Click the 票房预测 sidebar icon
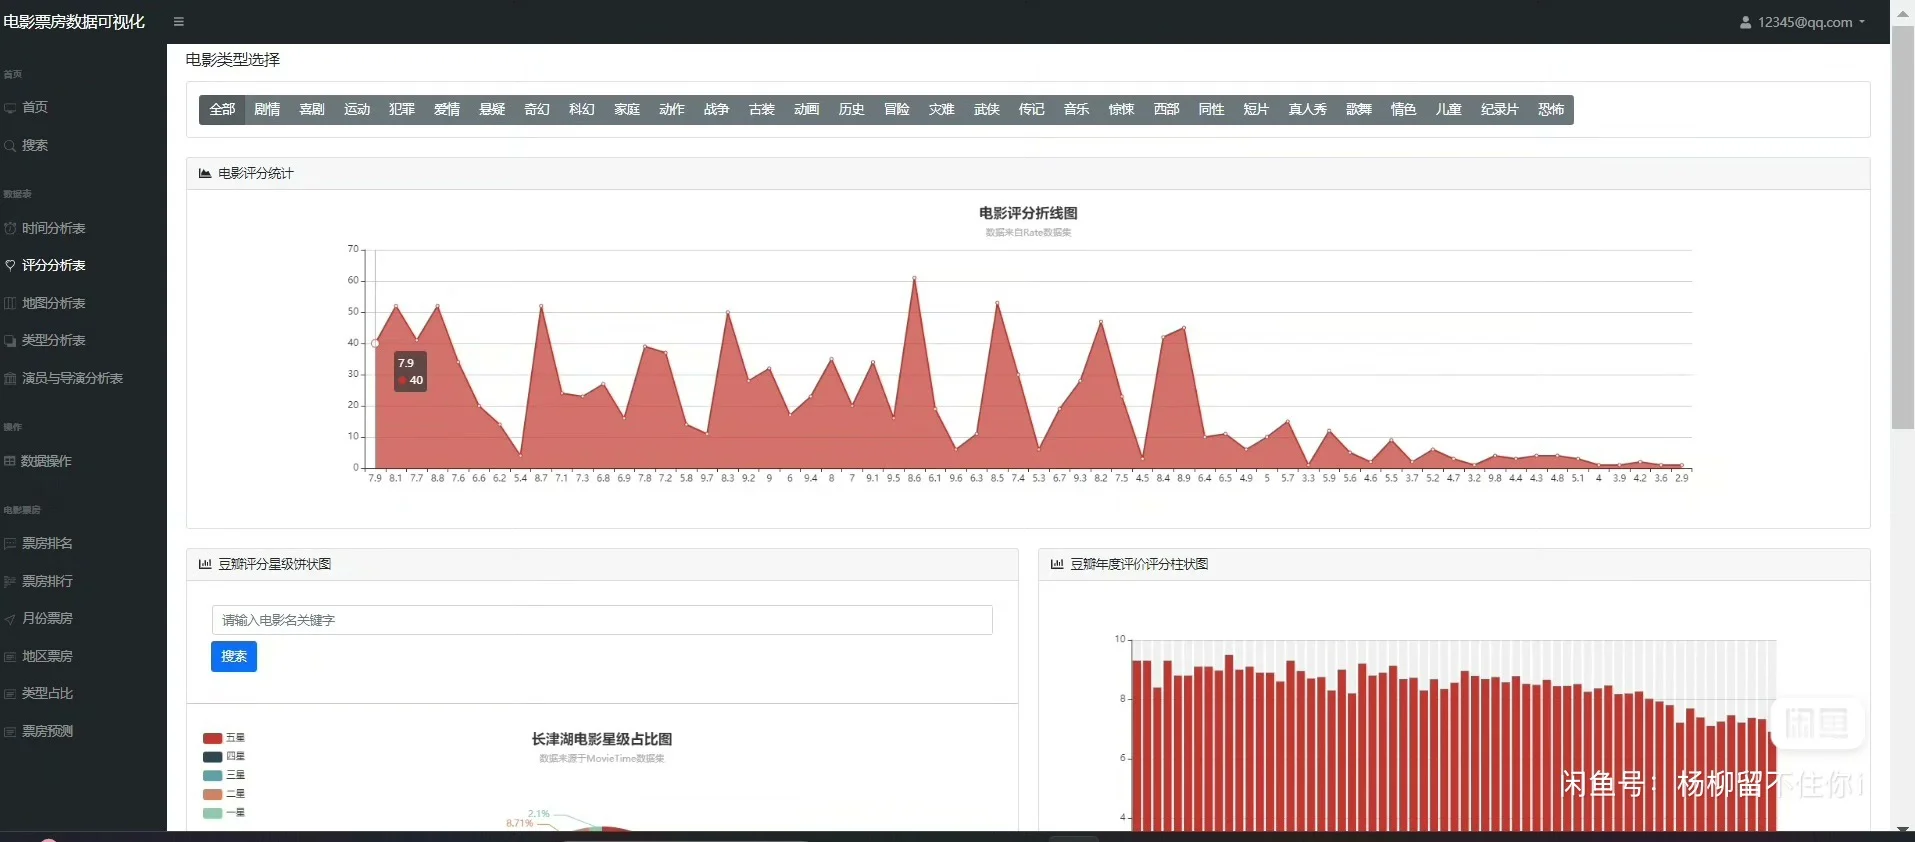Viewport: 1915px width, 842px height. tap(10, 731)
